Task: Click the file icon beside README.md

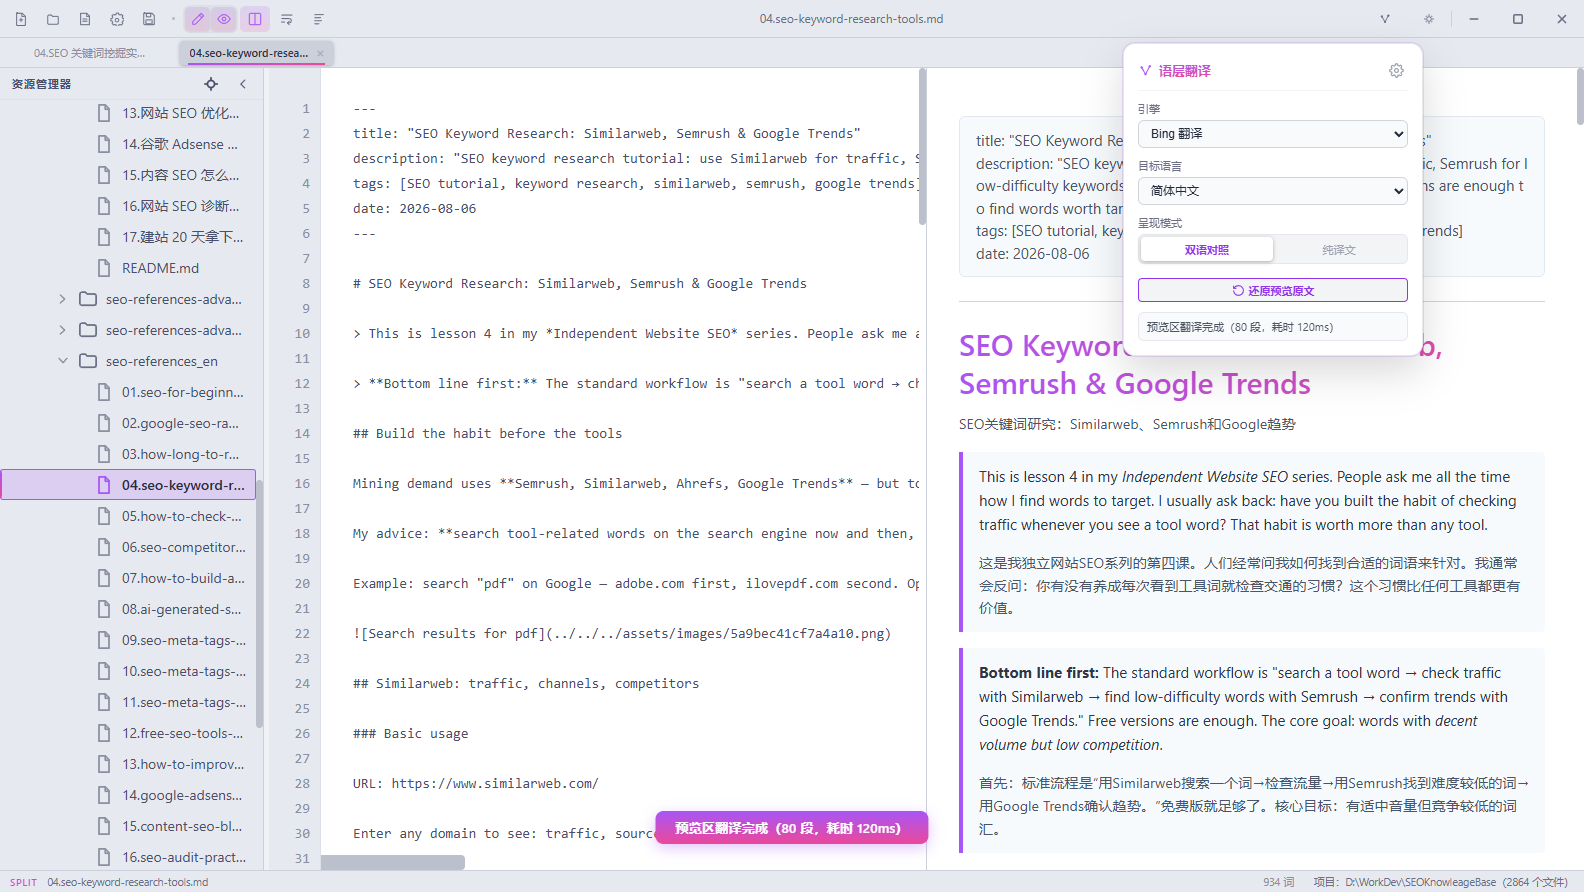Action: (104, 268)
